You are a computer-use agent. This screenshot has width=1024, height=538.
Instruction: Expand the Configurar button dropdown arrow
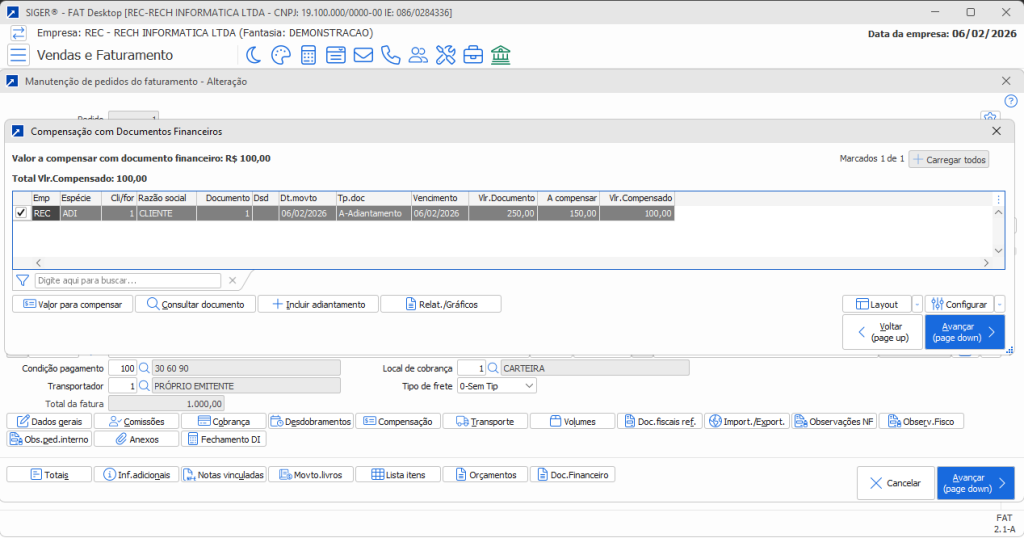[x=999, y=304]
